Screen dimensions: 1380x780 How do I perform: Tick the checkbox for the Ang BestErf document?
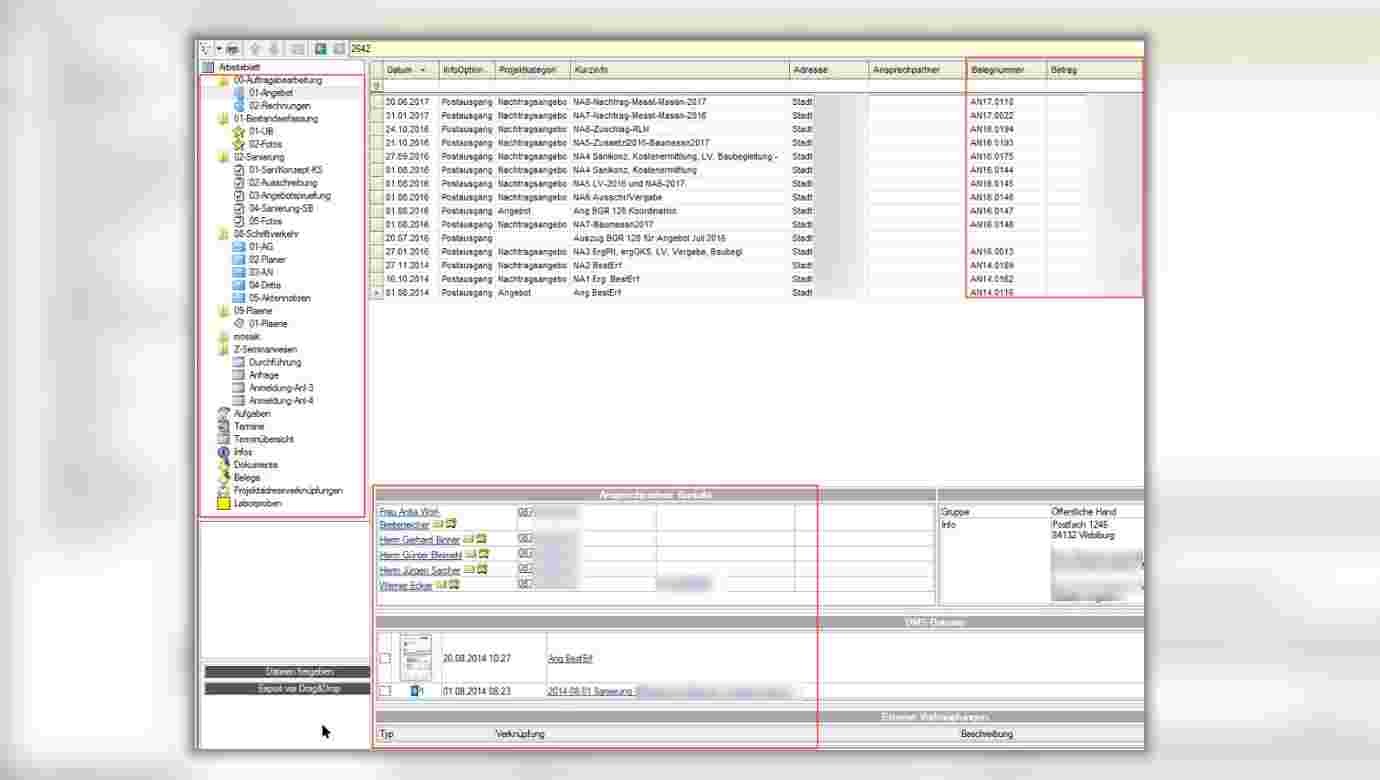coord(385,658)
